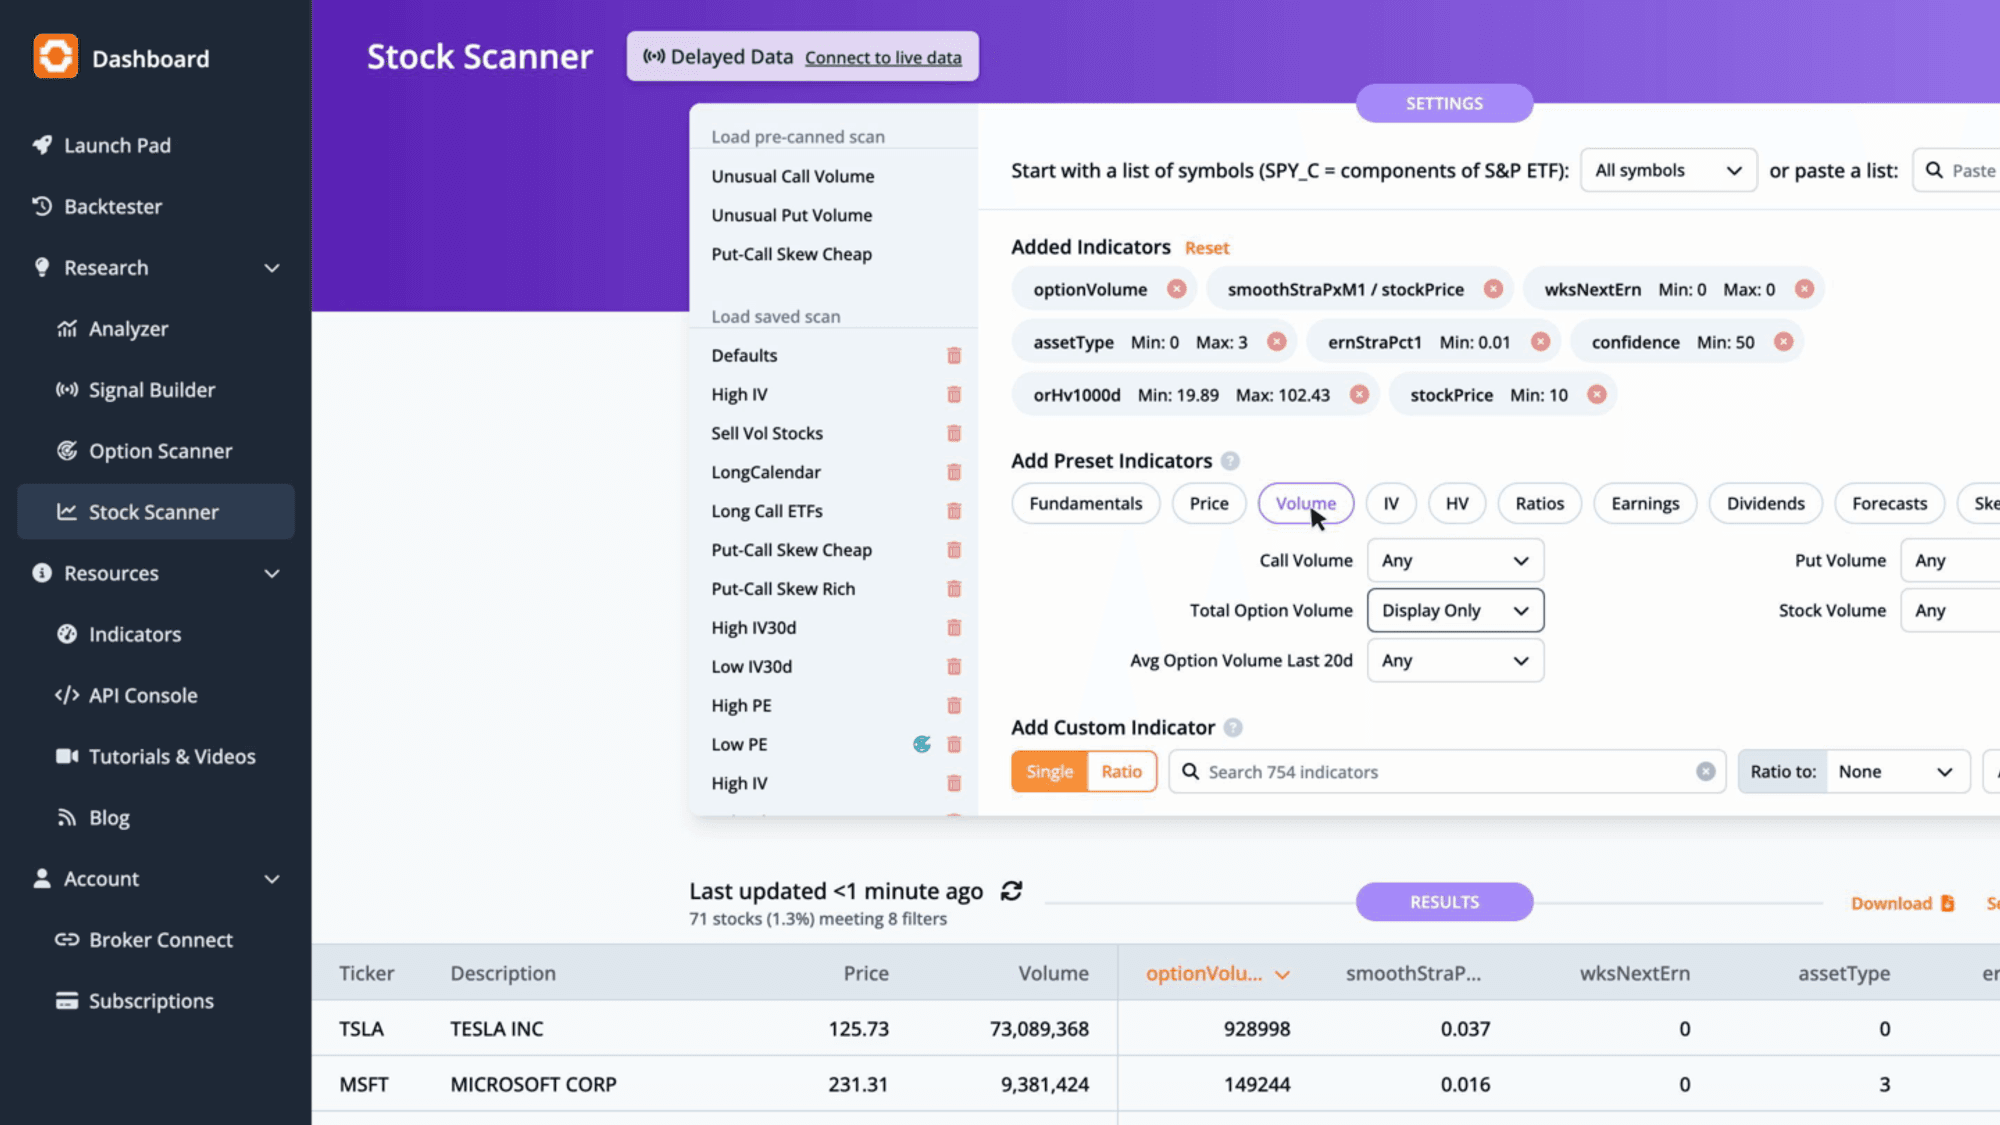The height and width of the screenshot is (1125, 2000).
Task: Select the Earnings preset tab
Action: pos(1645,504)
